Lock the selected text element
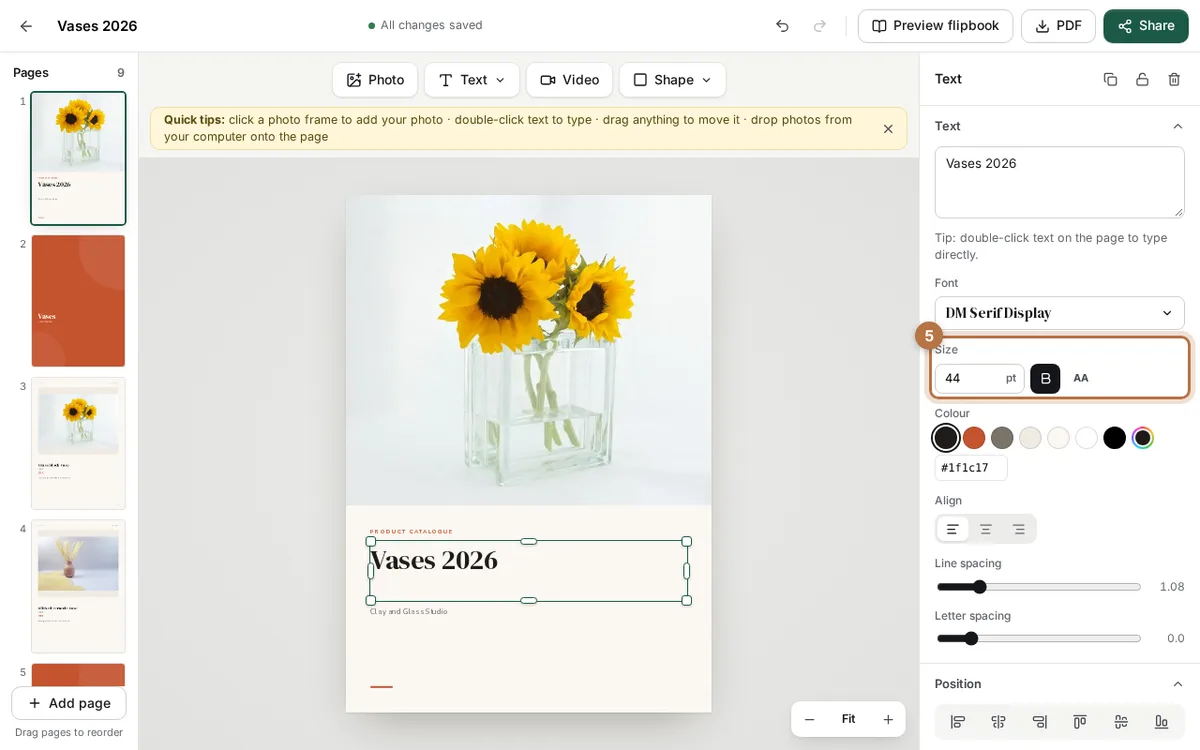This screenshot has height=750, width=1200. tap(1142, 79)
